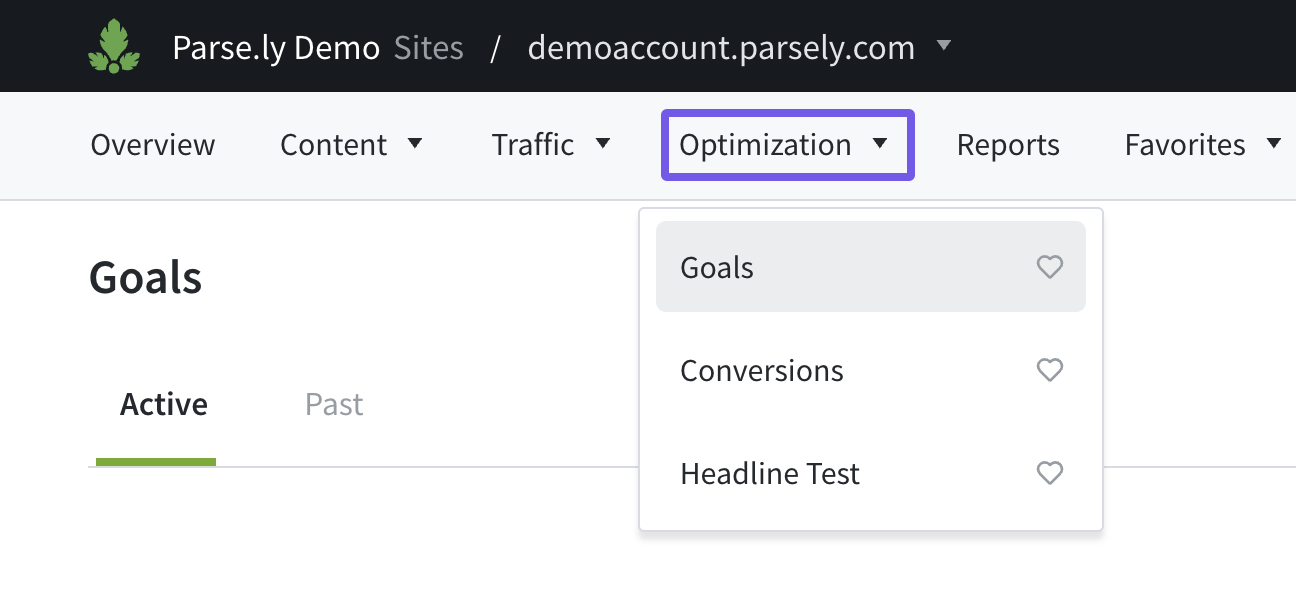
Task: Open Headline Test from the menu
Action: pyautogui.click(x=770, y=474)
